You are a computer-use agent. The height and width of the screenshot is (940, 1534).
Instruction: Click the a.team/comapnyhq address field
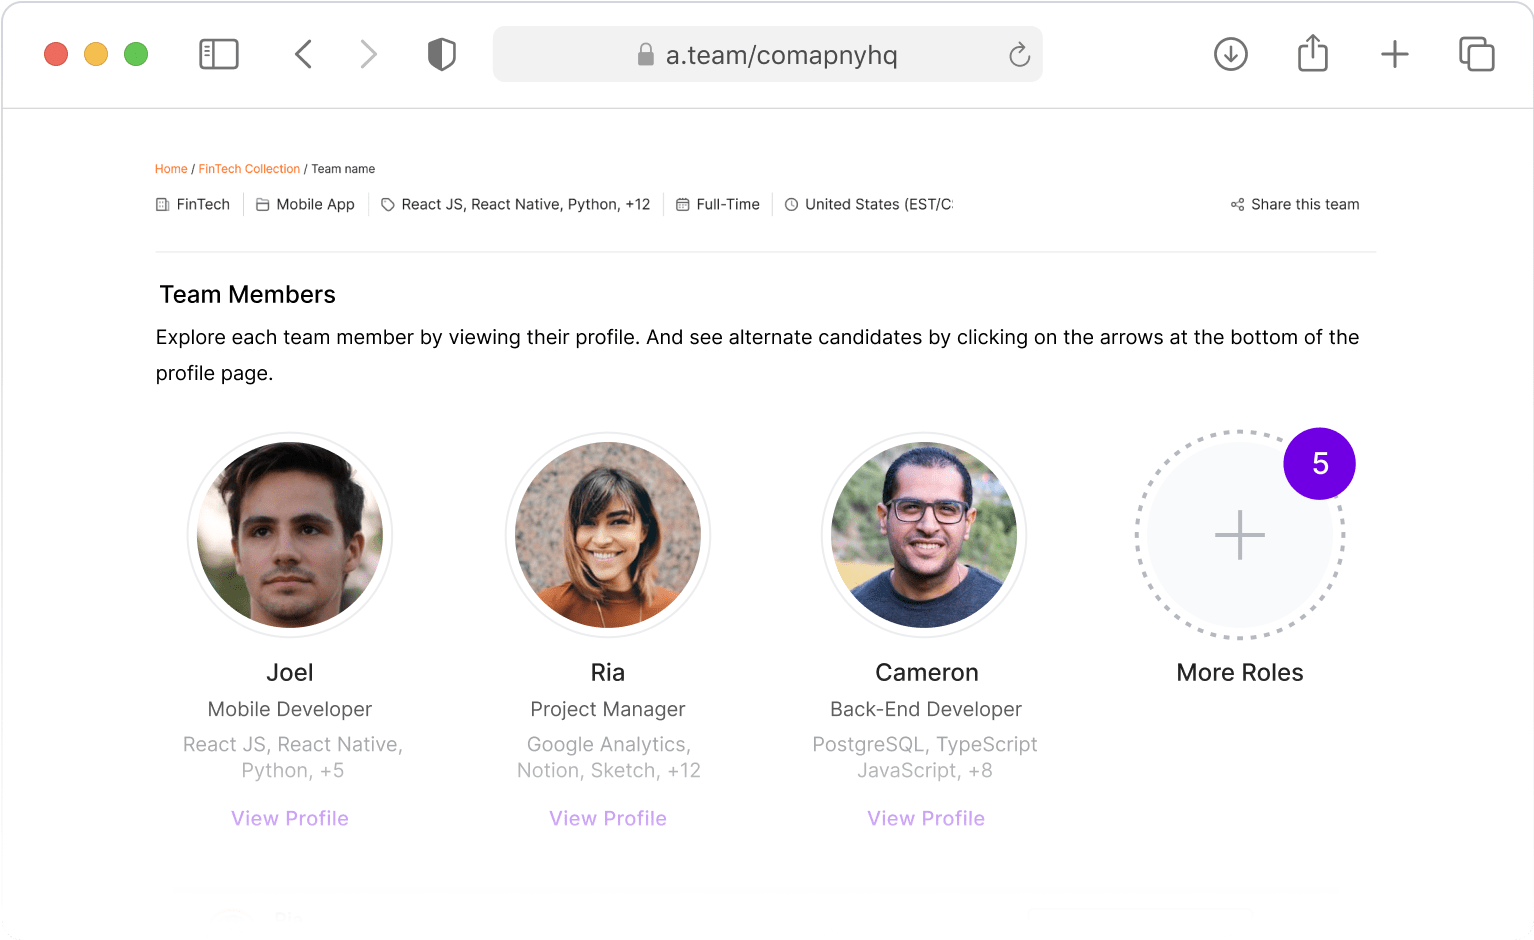[780, 55]
